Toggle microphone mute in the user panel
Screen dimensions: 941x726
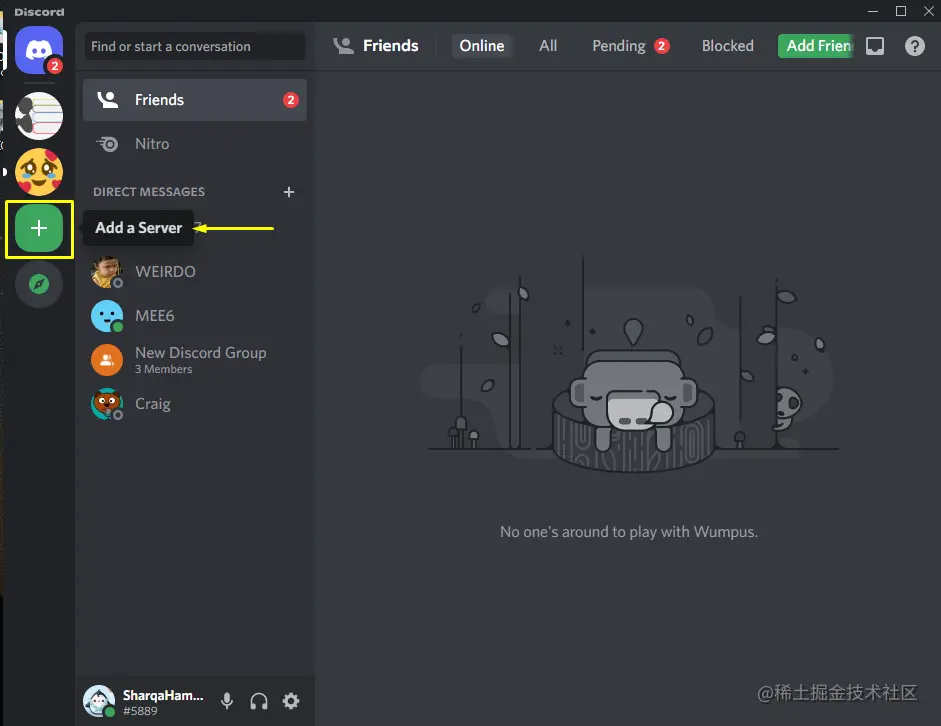coord(227,701)
